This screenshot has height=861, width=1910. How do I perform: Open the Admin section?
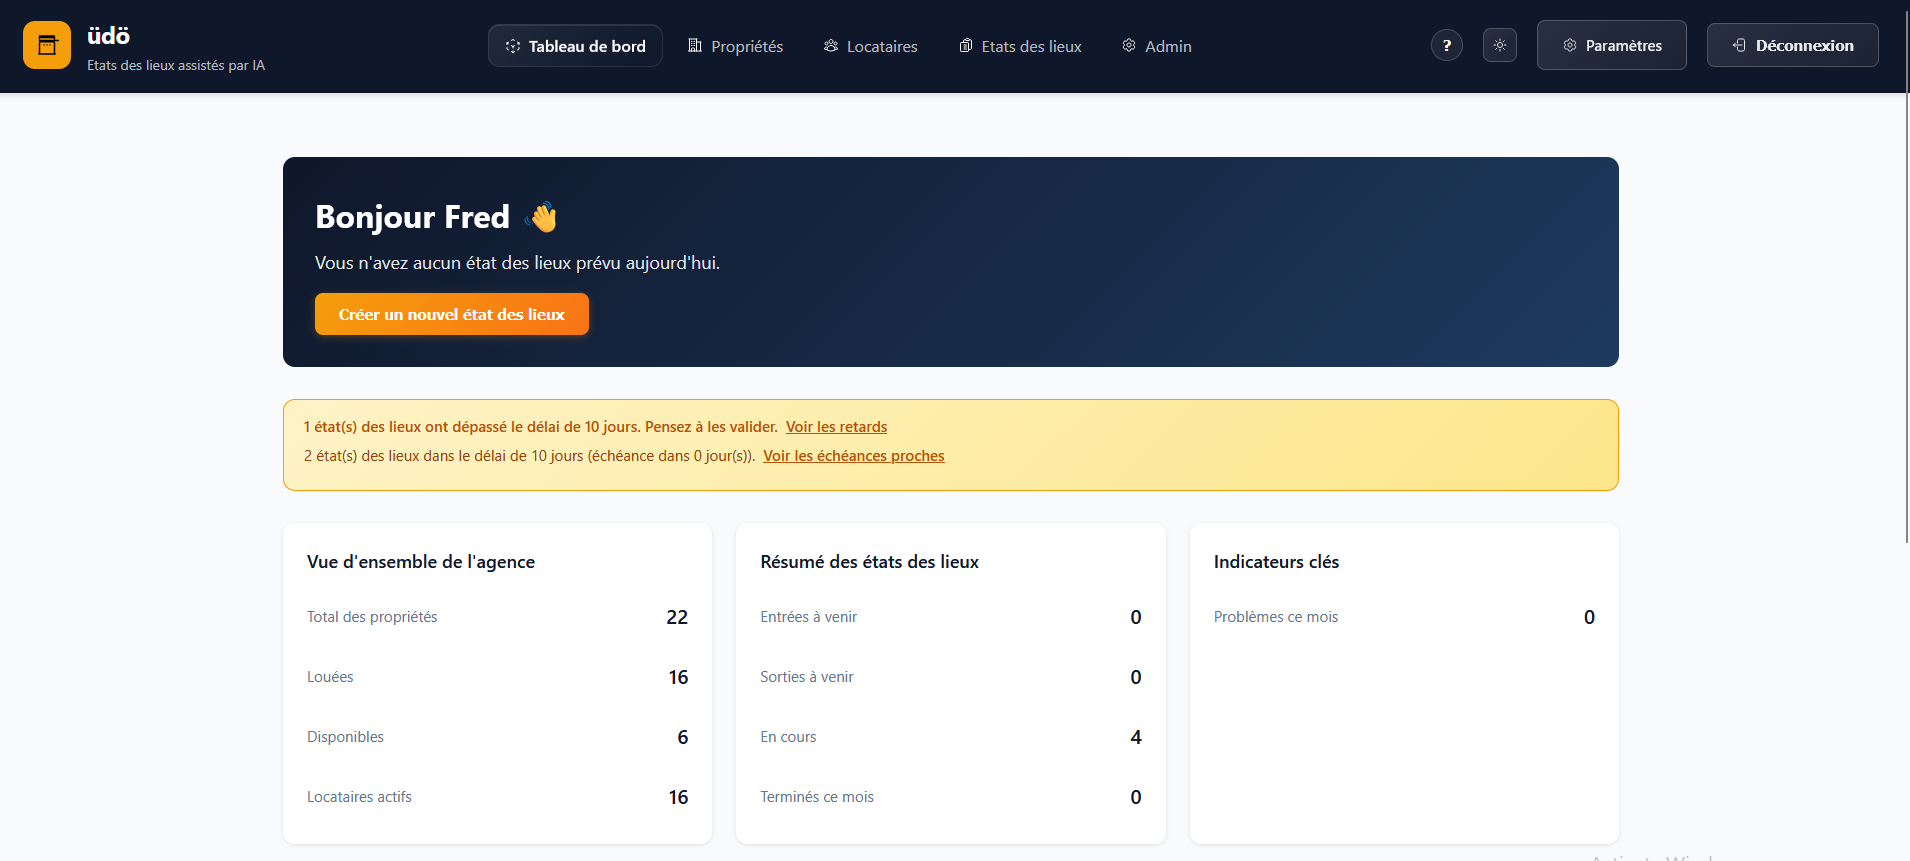pos(1157,46)
